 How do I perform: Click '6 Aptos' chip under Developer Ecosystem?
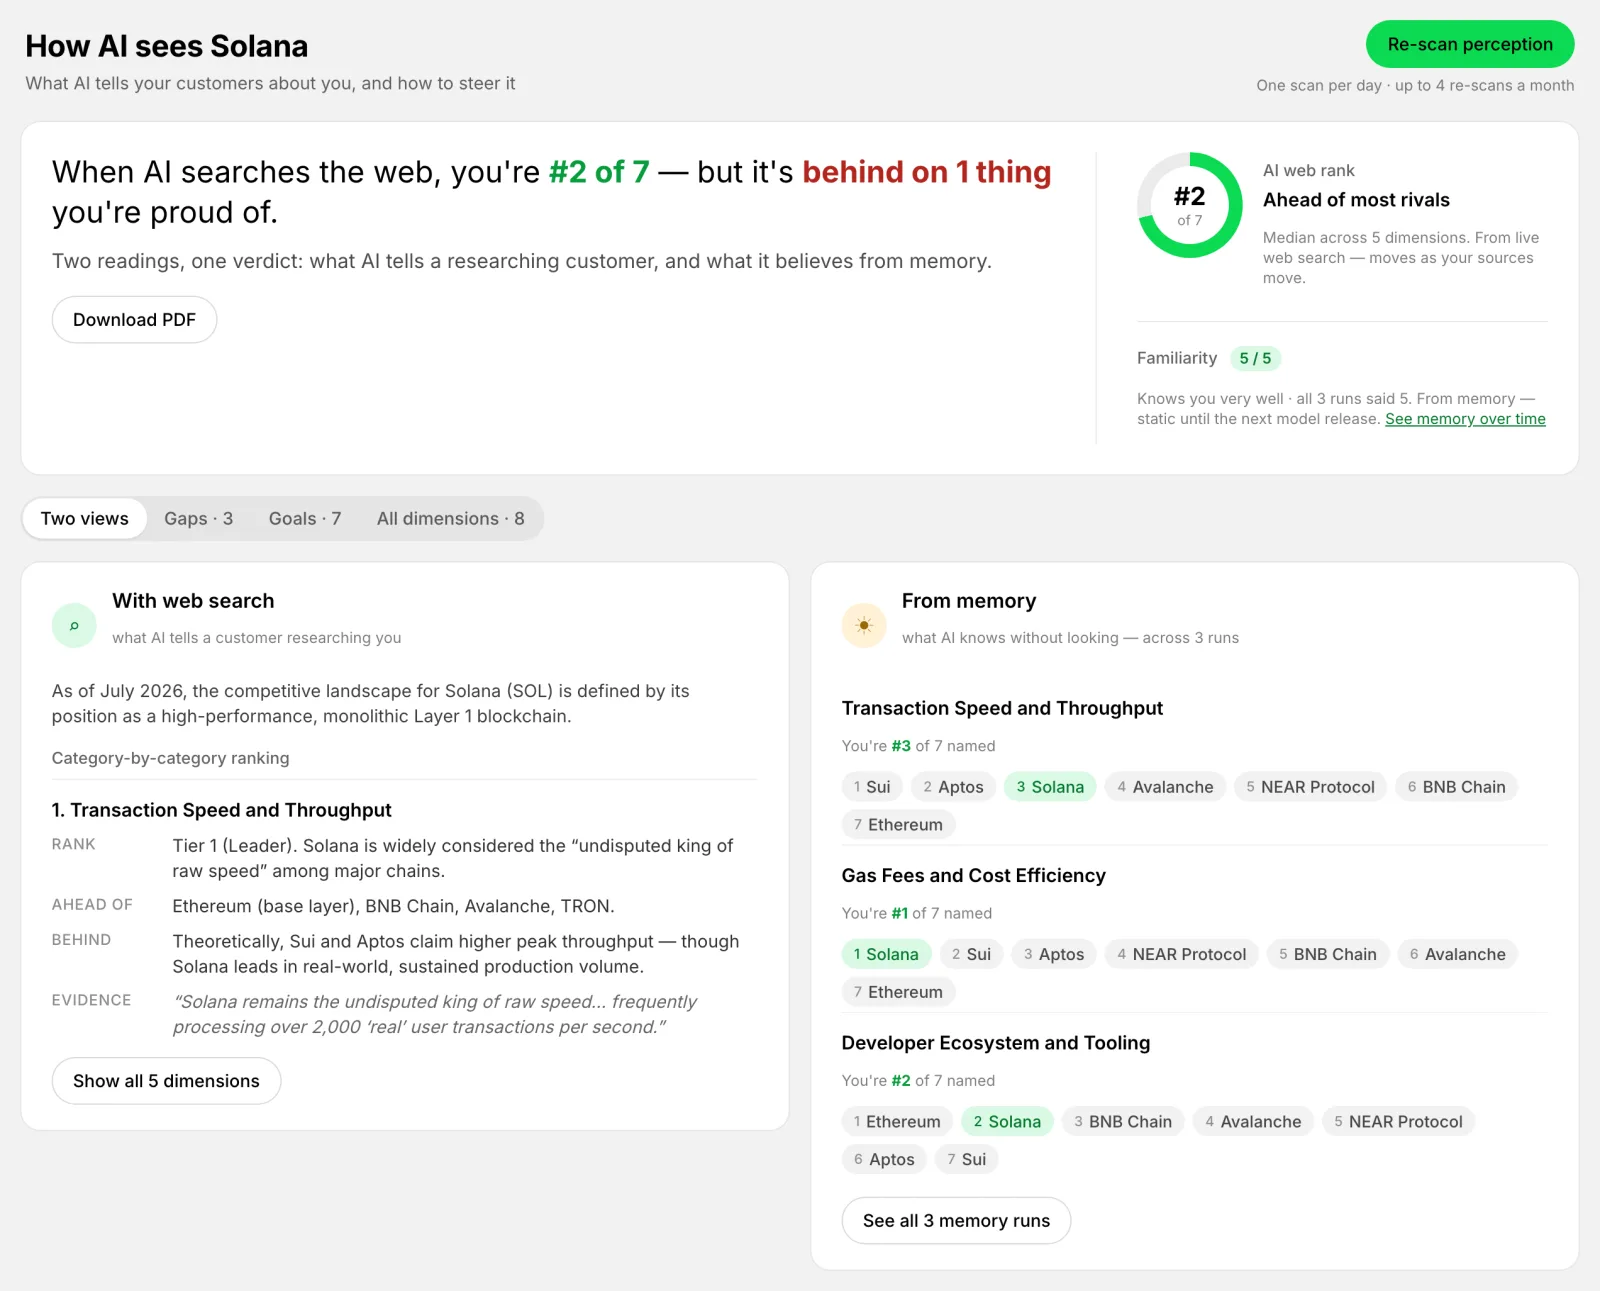pos(884,1160)
